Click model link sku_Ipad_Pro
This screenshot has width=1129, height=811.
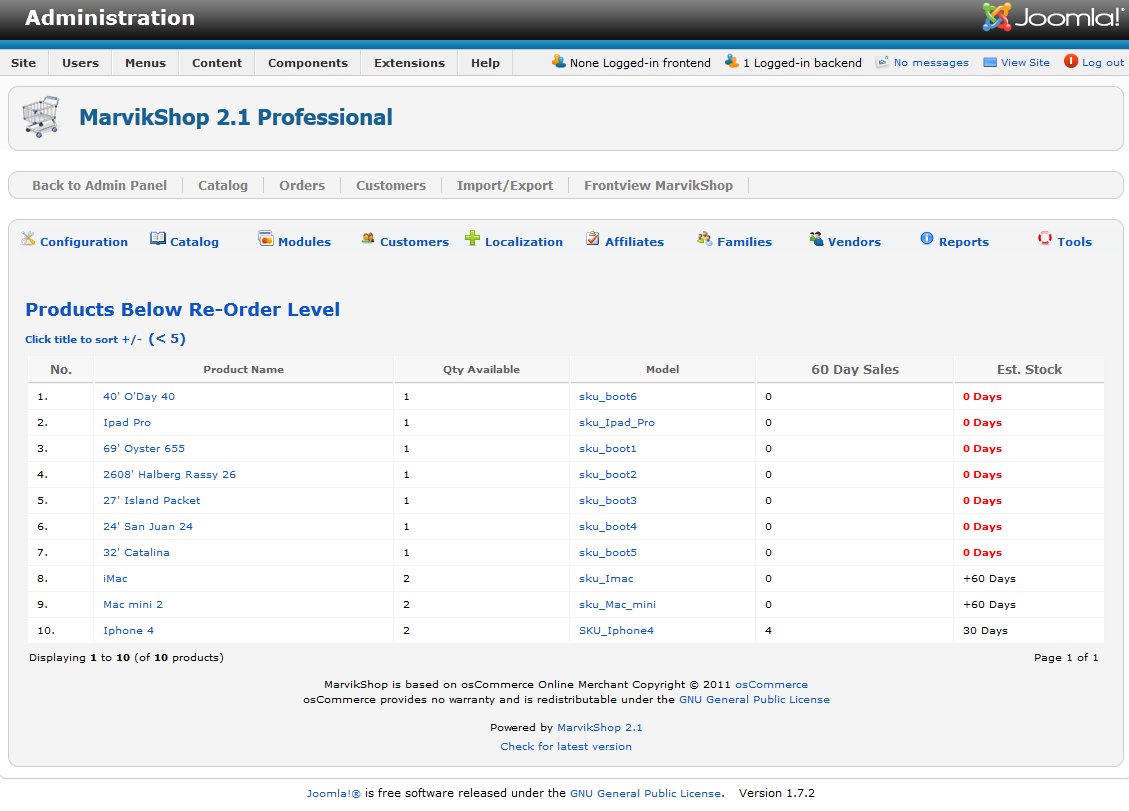point(617,422)
